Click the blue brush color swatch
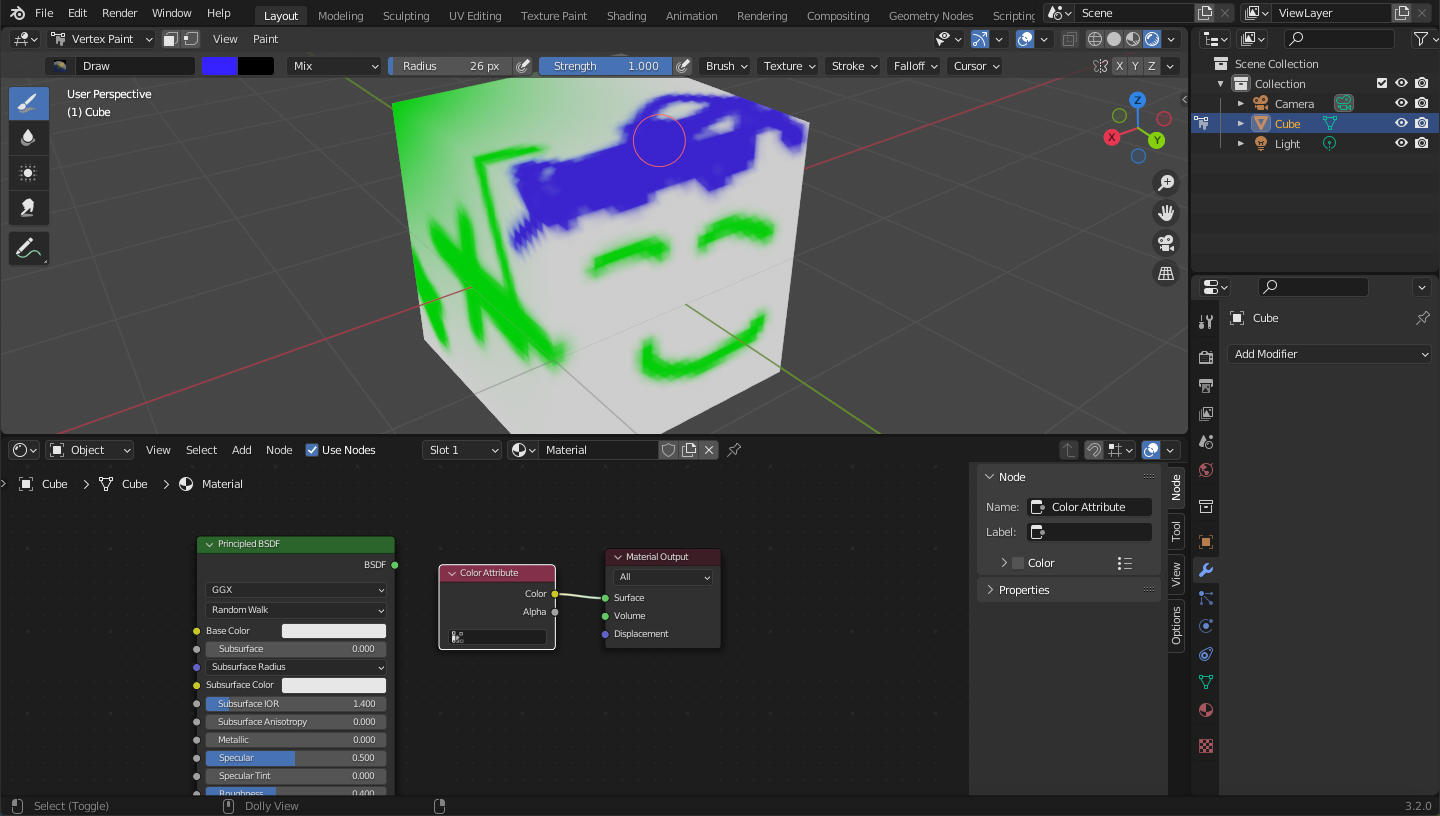 tap(219, 66)
